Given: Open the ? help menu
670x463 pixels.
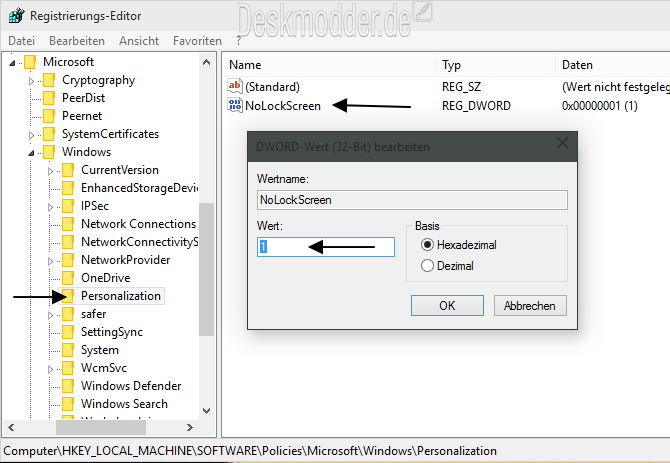Looking at the screenshot, I should pyautogui.click(x=238, y=41).
